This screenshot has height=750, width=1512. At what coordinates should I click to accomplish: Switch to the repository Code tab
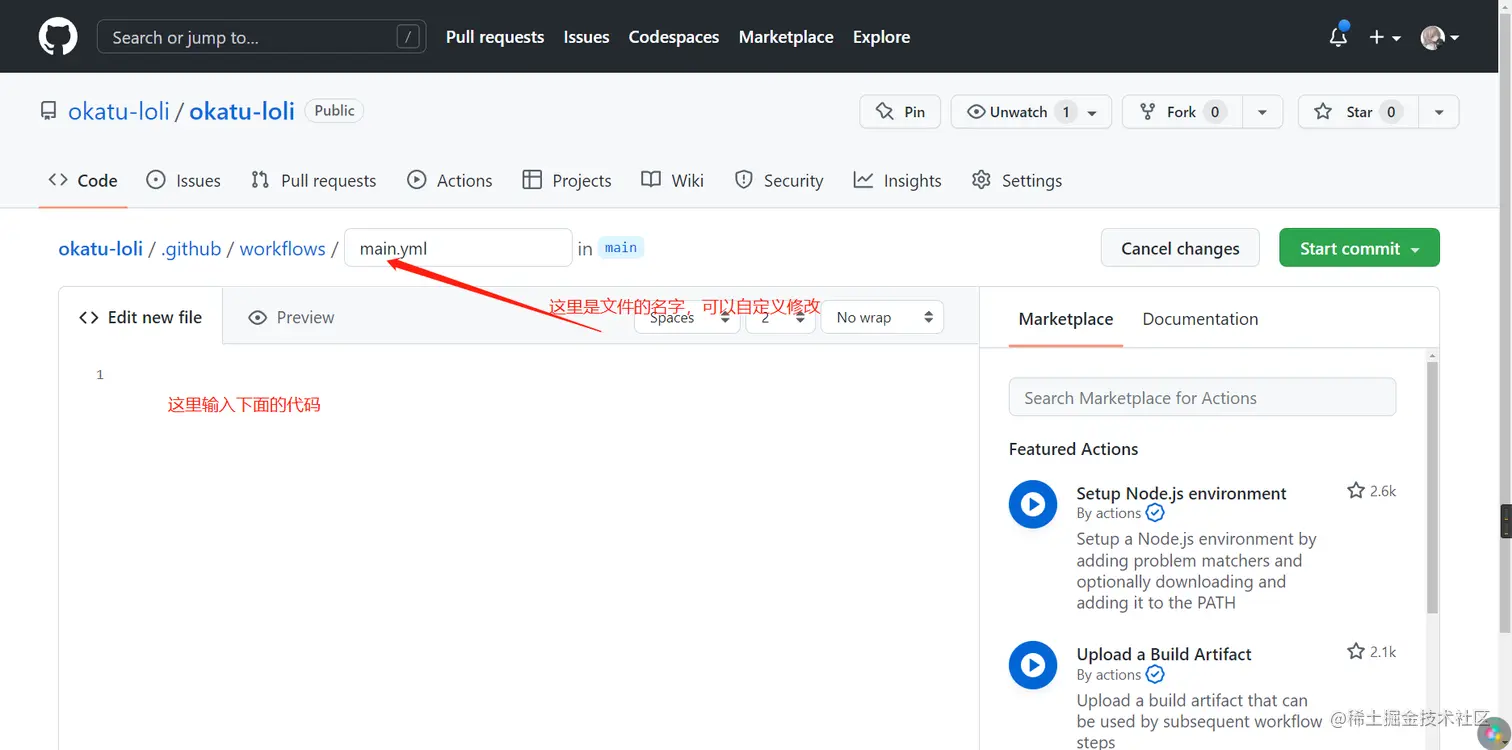coord(83,180)
